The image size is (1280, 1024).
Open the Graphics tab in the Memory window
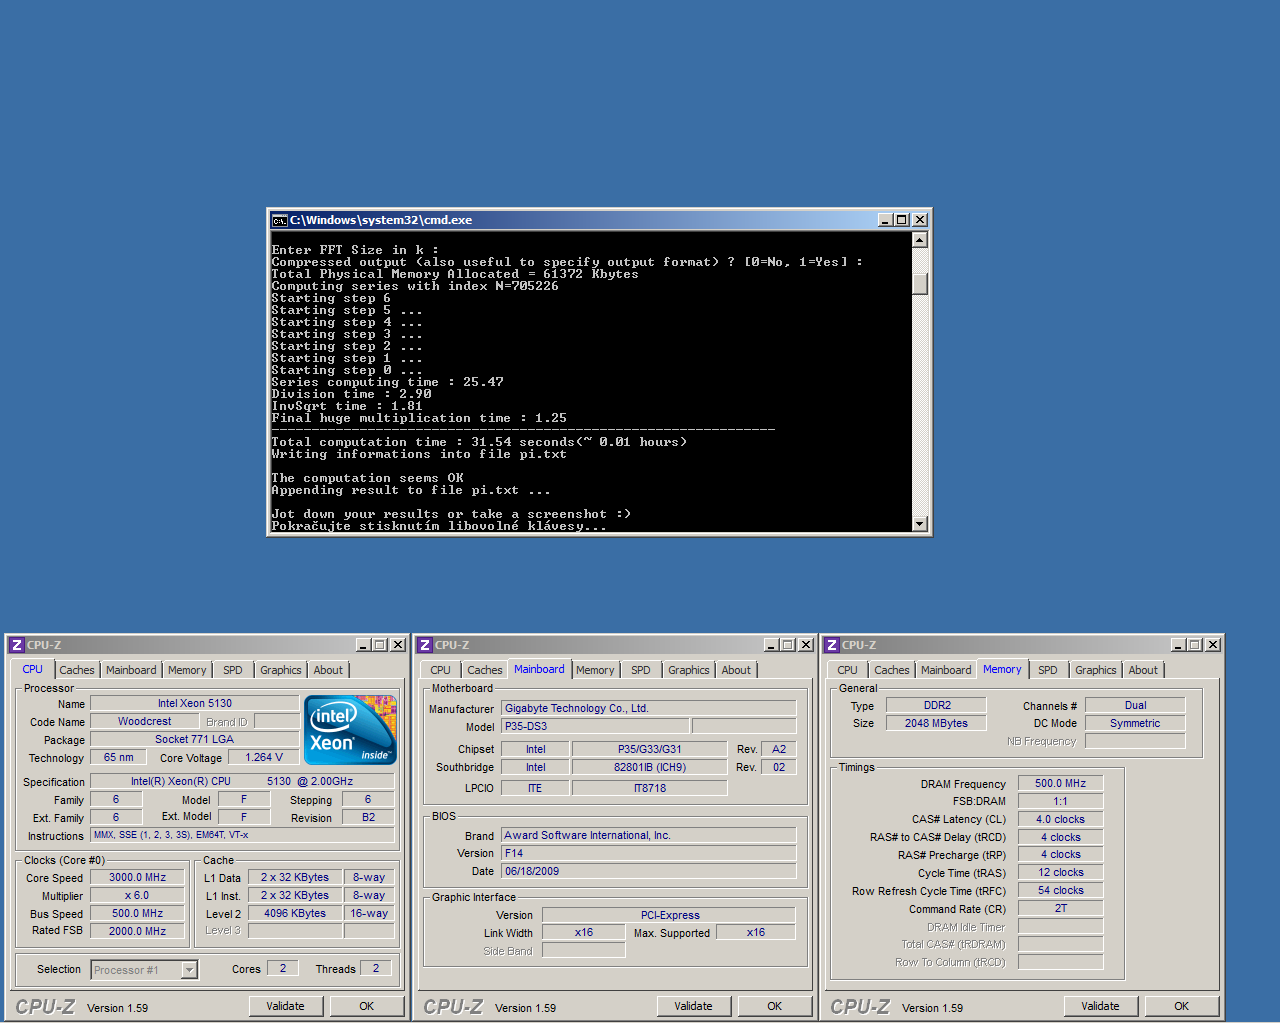1096,670
